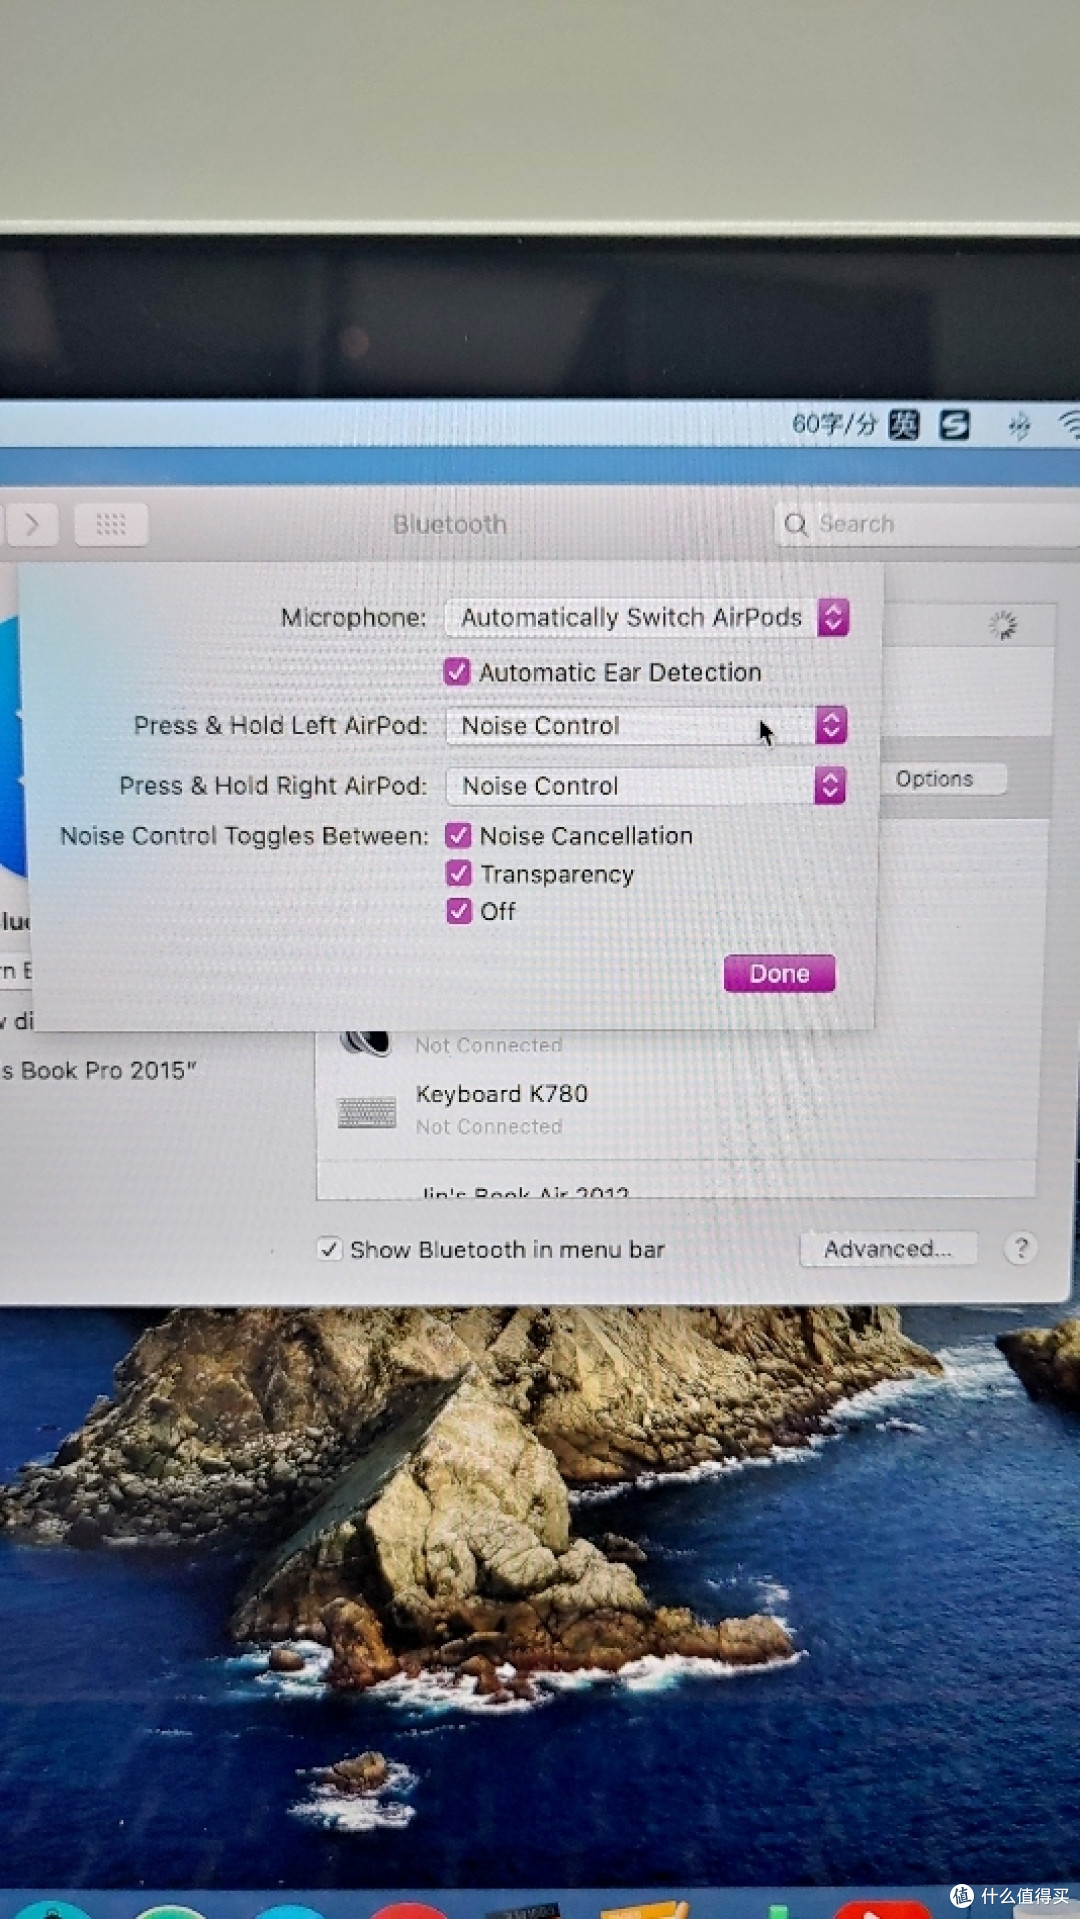The width and height of the screenshot is (1080, 1919).
Task: Open Advanced Bluetooth settings
Action: point(888,1249)
